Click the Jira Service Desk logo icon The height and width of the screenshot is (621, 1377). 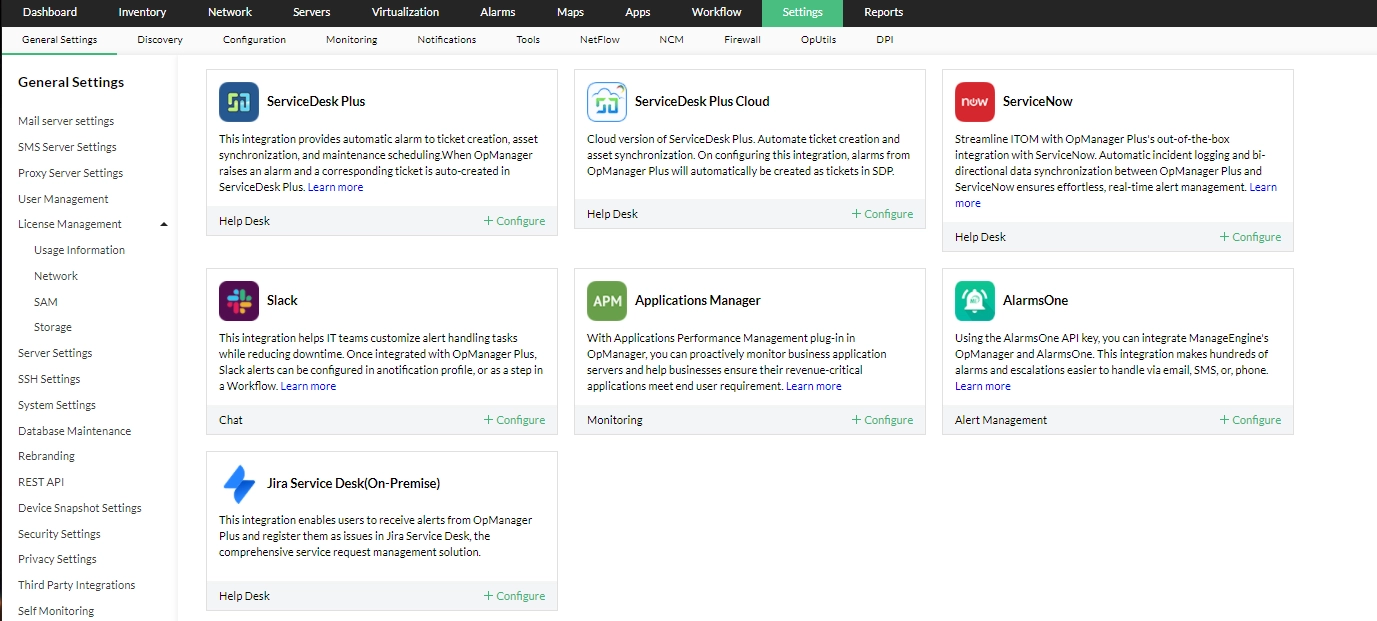pyautogui.click(x=239, y=484)
